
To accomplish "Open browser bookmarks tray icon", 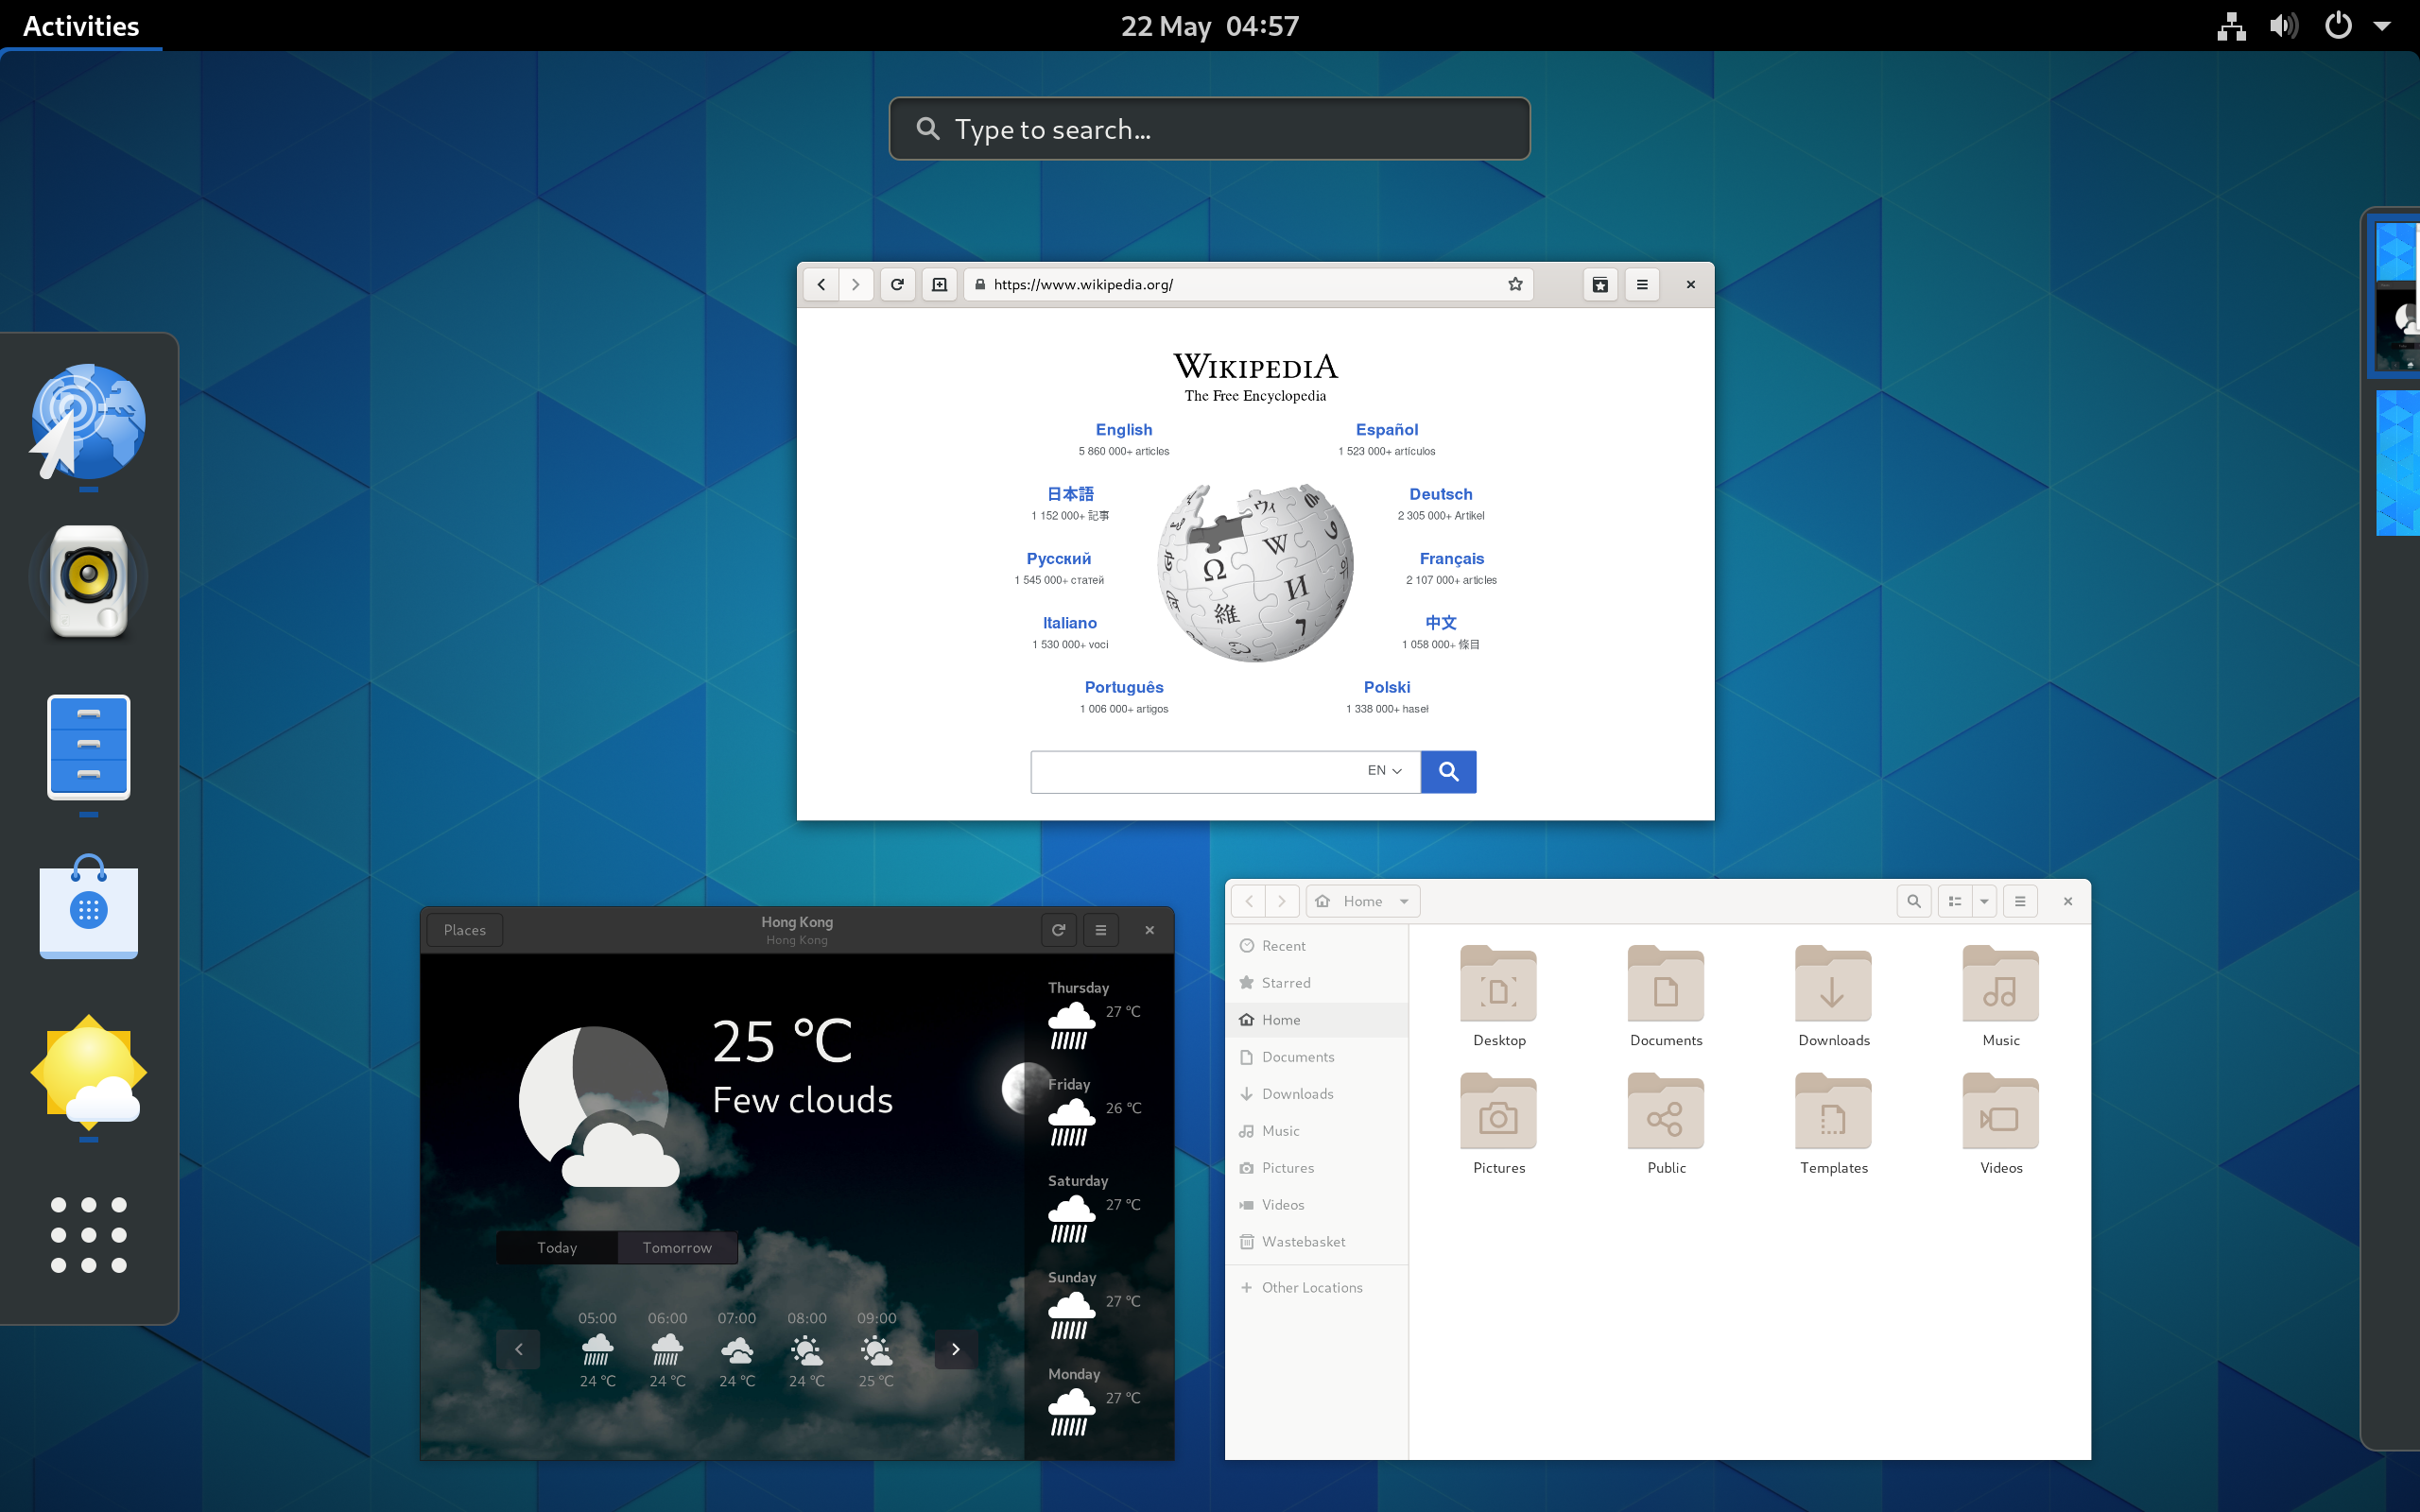I will click(x=1600, y=285).
